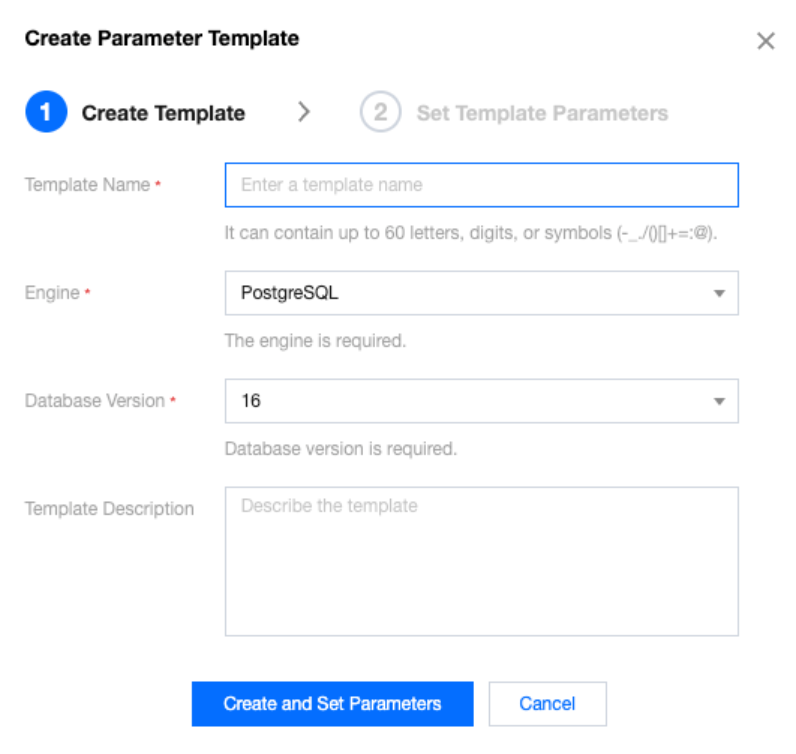Click the Template Description field label
Viewport: 796px width, 754px height.
109,509
